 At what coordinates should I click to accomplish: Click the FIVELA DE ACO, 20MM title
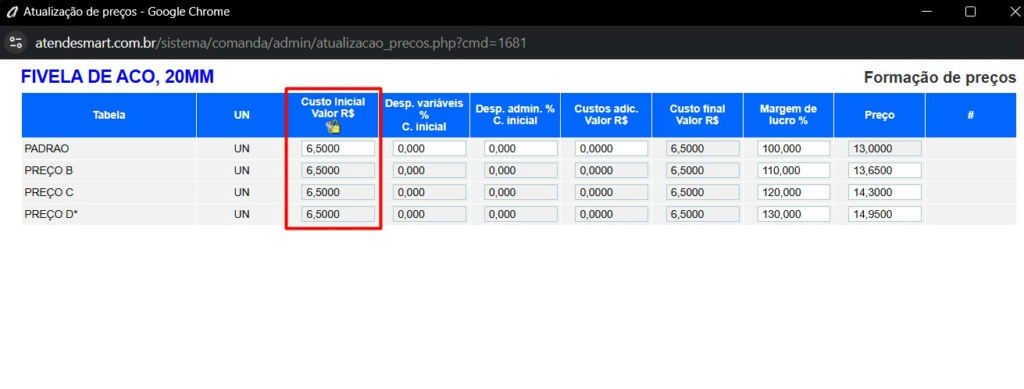point(118,77)
